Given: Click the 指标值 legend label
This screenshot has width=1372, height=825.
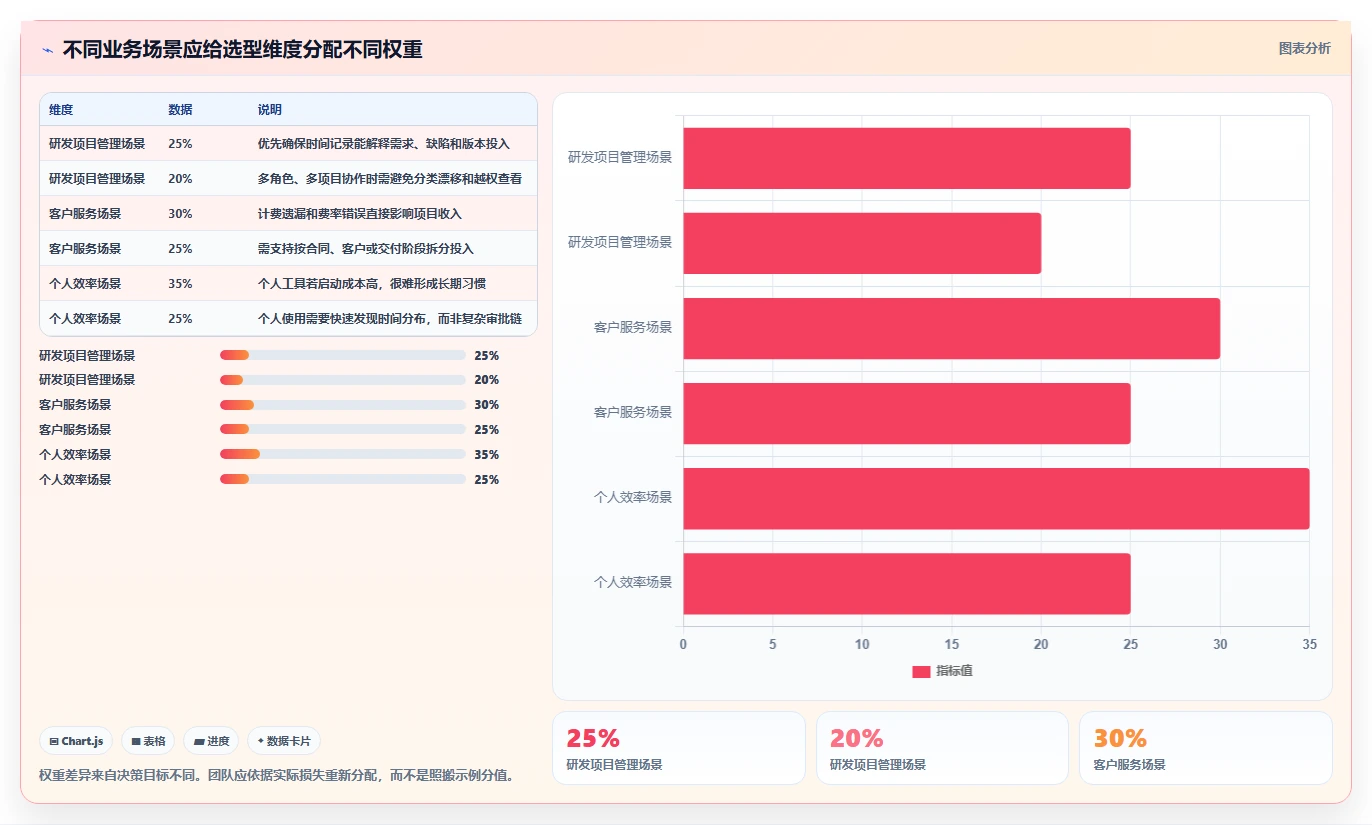Looking at the screenshot, I should coord(954,671).
